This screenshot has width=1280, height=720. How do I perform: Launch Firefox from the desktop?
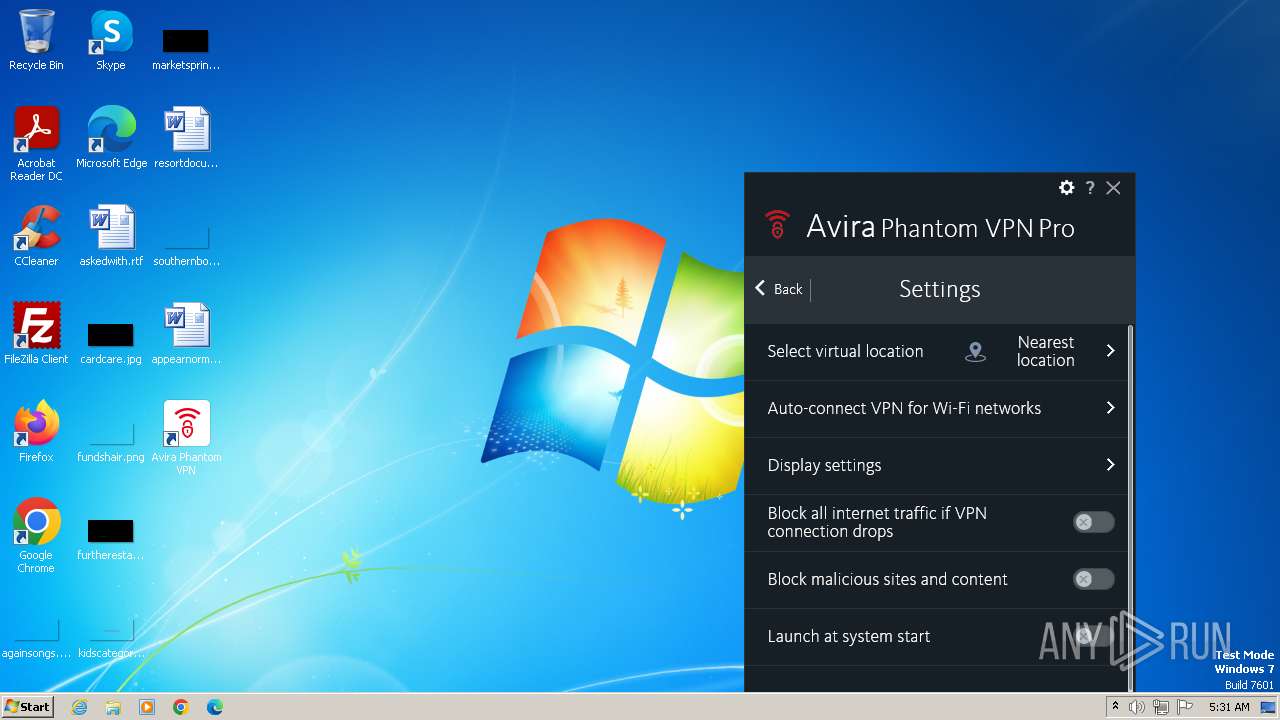[x=36, y=431]
